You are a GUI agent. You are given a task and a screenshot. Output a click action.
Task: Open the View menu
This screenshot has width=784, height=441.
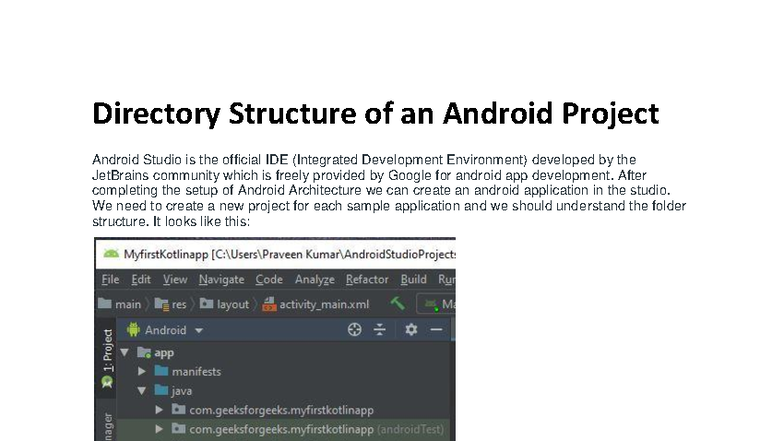[175, 280]
